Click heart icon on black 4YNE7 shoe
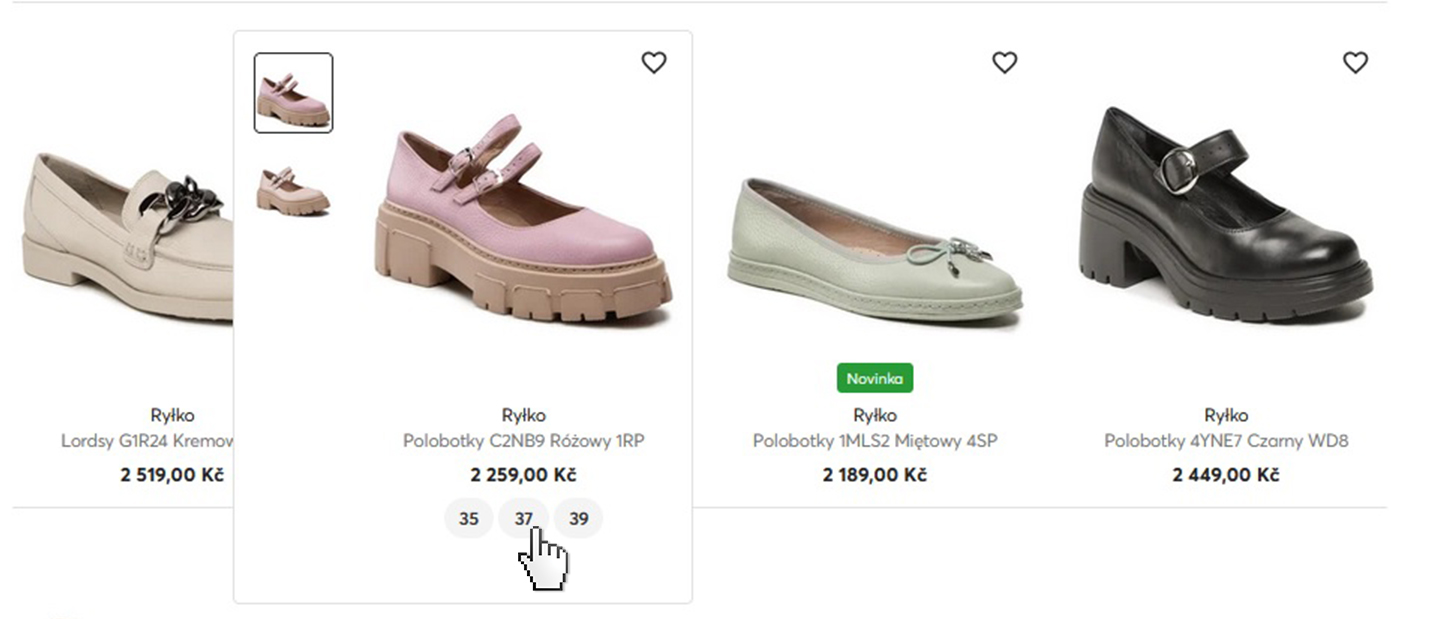 click(x=1355, y=63)
